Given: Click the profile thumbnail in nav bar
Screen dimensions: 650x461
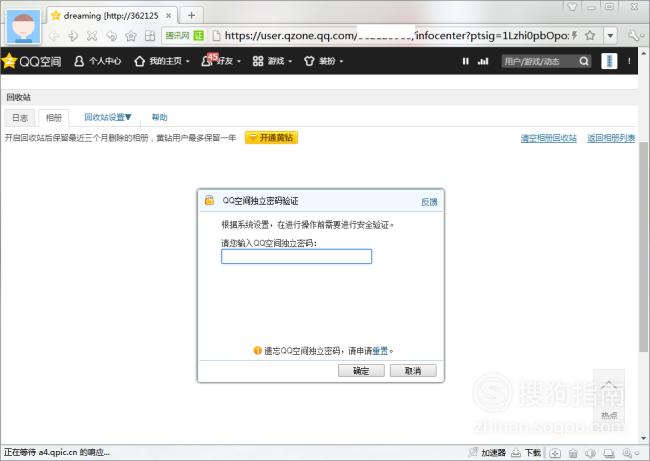Looking at the screenshot, I should tap(609, 61).
